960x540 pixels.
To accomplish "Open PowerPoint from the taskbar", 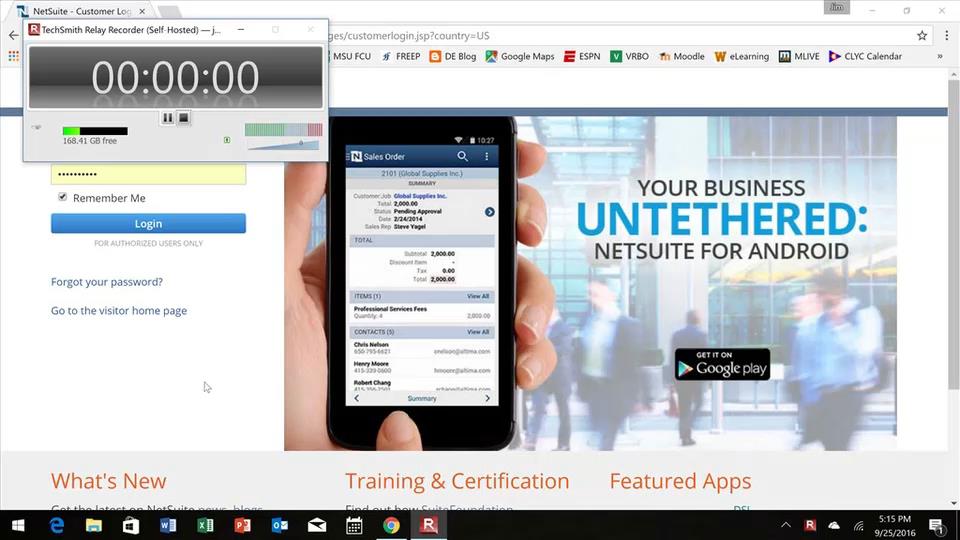I will click(242, 525).
